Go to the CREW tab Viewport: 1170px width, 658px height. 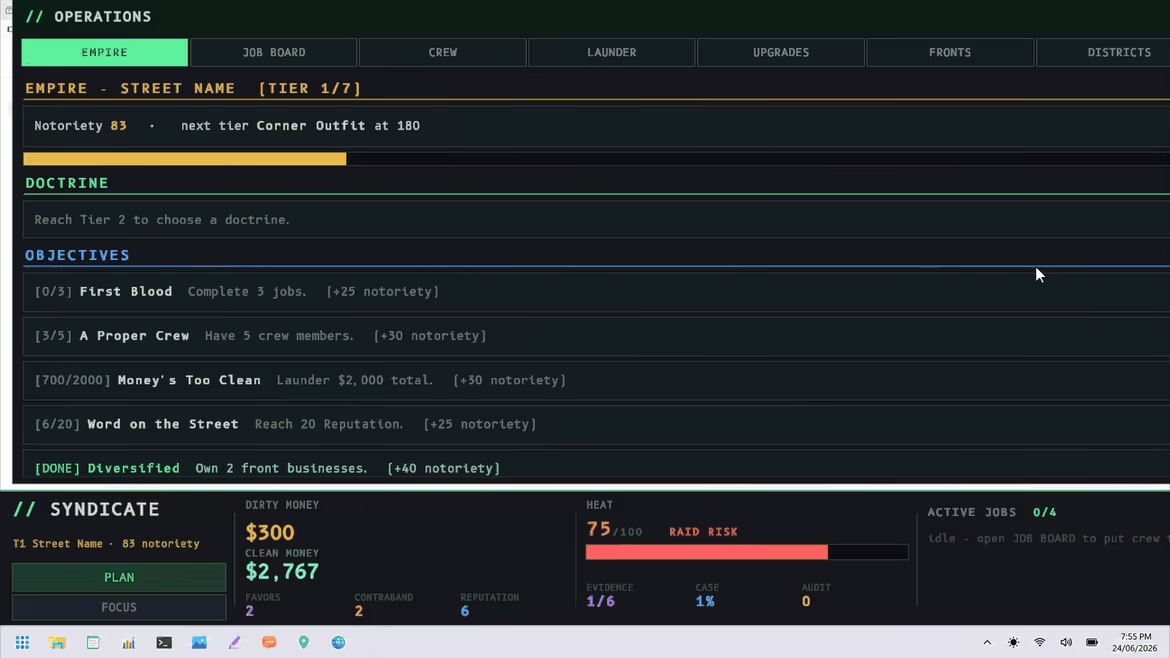pos(442,52)
